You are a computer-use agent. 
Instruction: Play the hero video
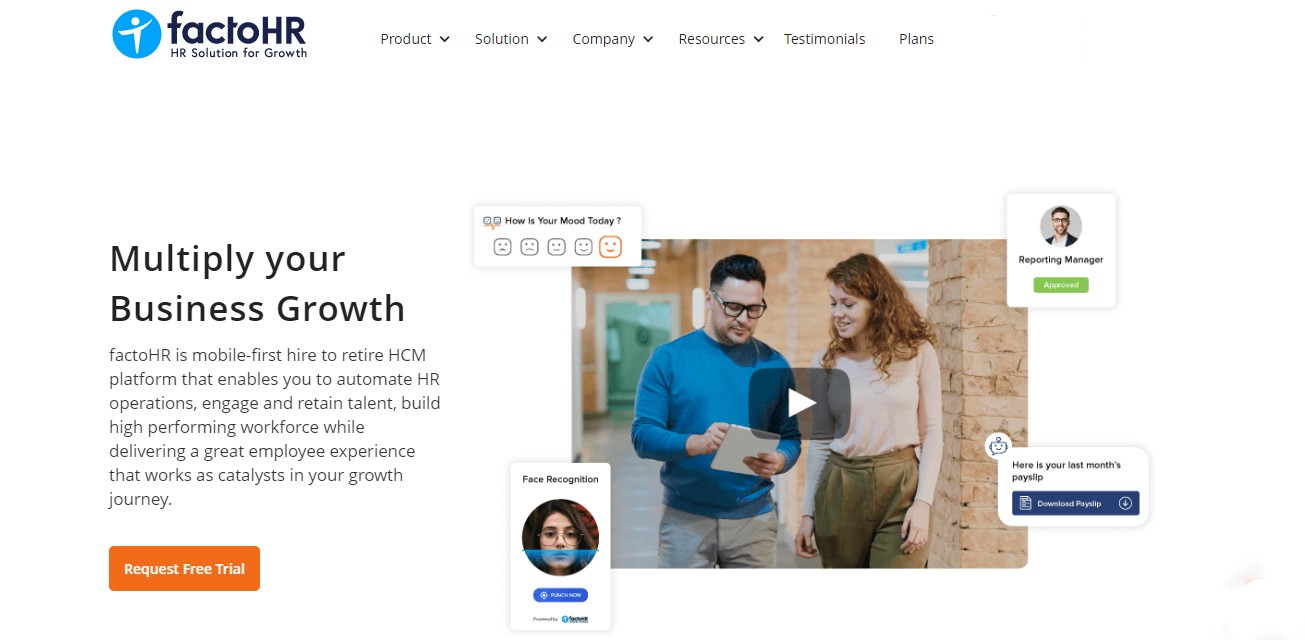[800, 403]
